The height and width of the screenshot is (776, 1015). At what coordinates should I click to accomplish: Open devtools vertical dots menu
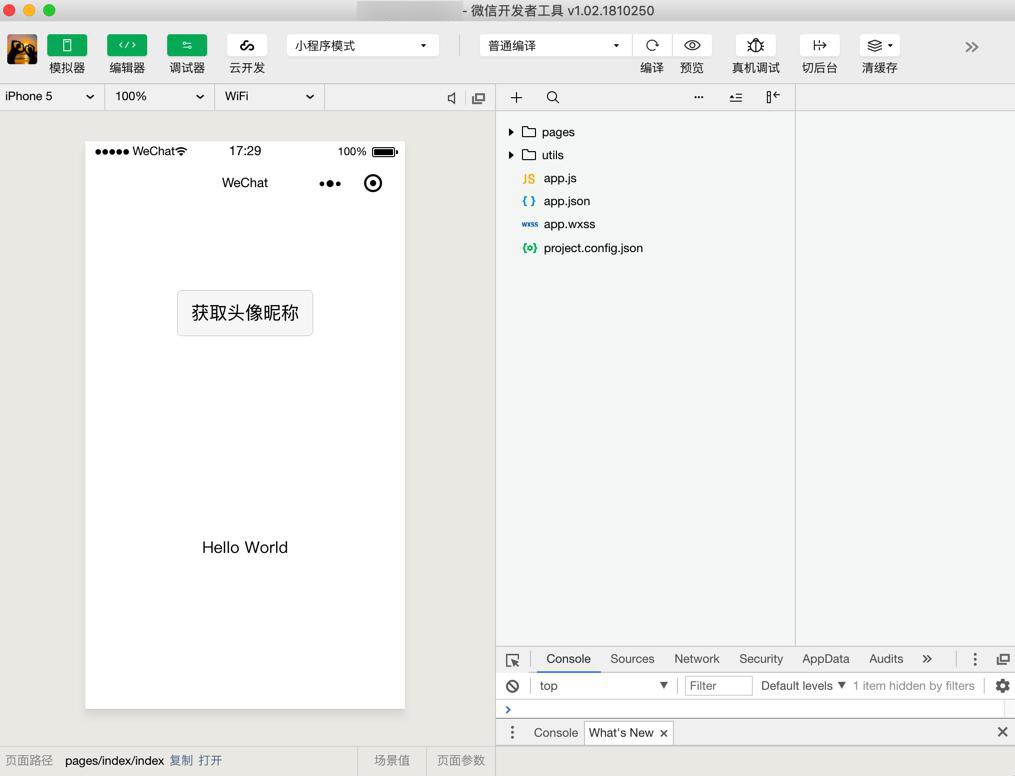coord(975,659)
